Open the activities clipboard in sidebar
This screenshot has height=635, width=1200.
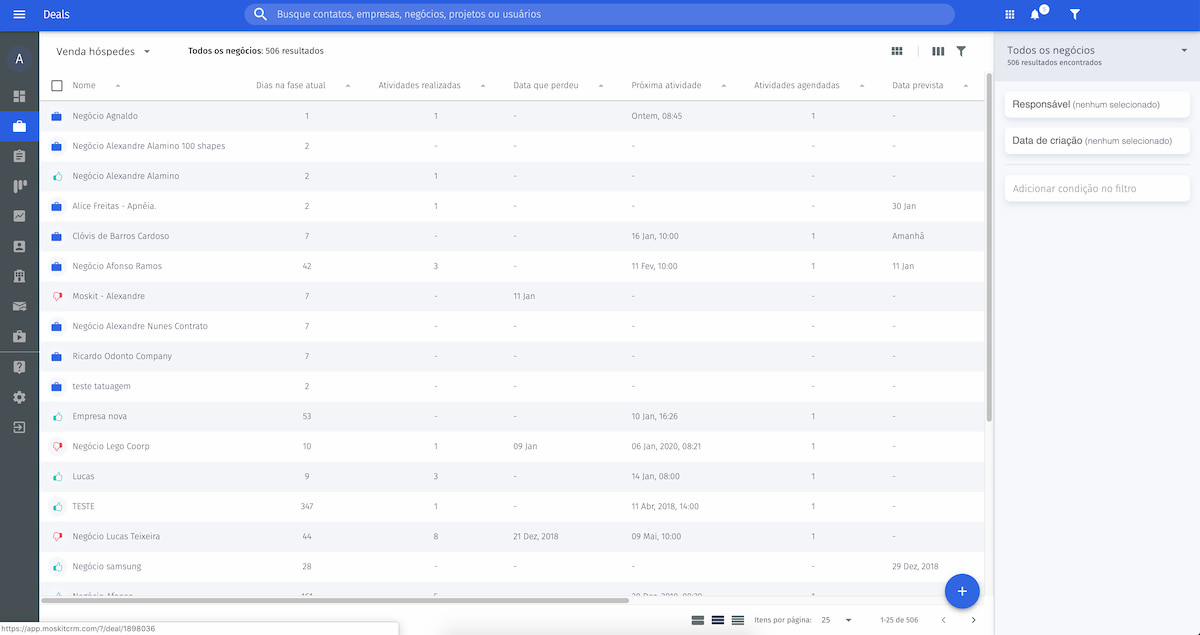coord(19,156)
